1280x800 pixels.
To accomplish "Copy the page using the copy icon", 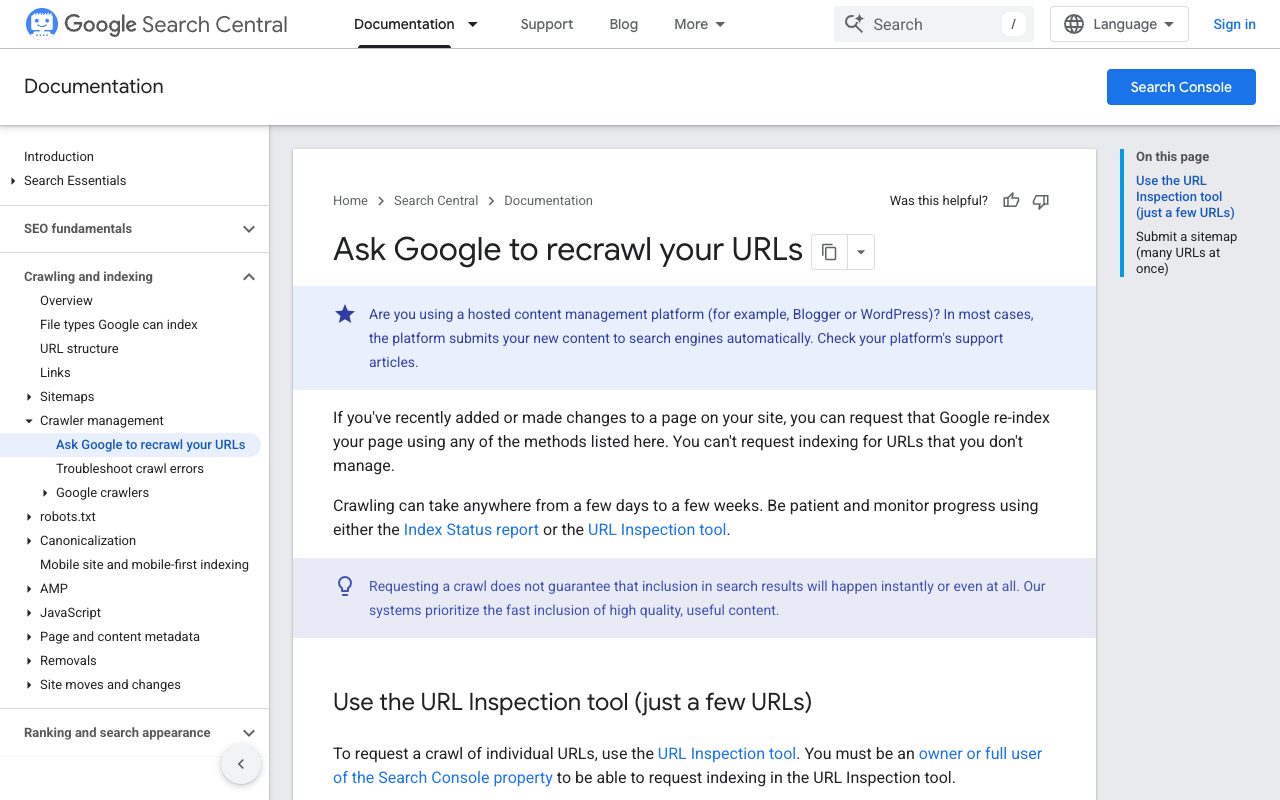I will tap(829, 252).
